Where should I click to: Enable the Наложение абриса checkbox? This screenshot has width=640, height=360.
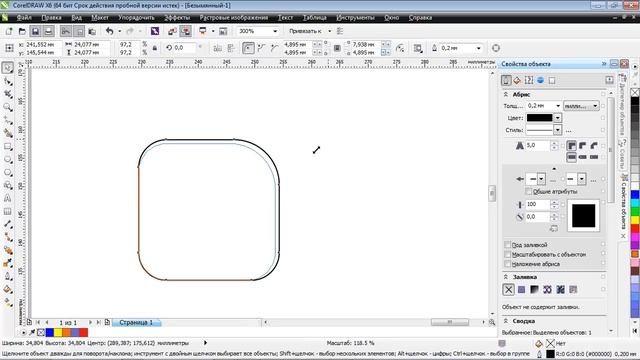[508, 264]
